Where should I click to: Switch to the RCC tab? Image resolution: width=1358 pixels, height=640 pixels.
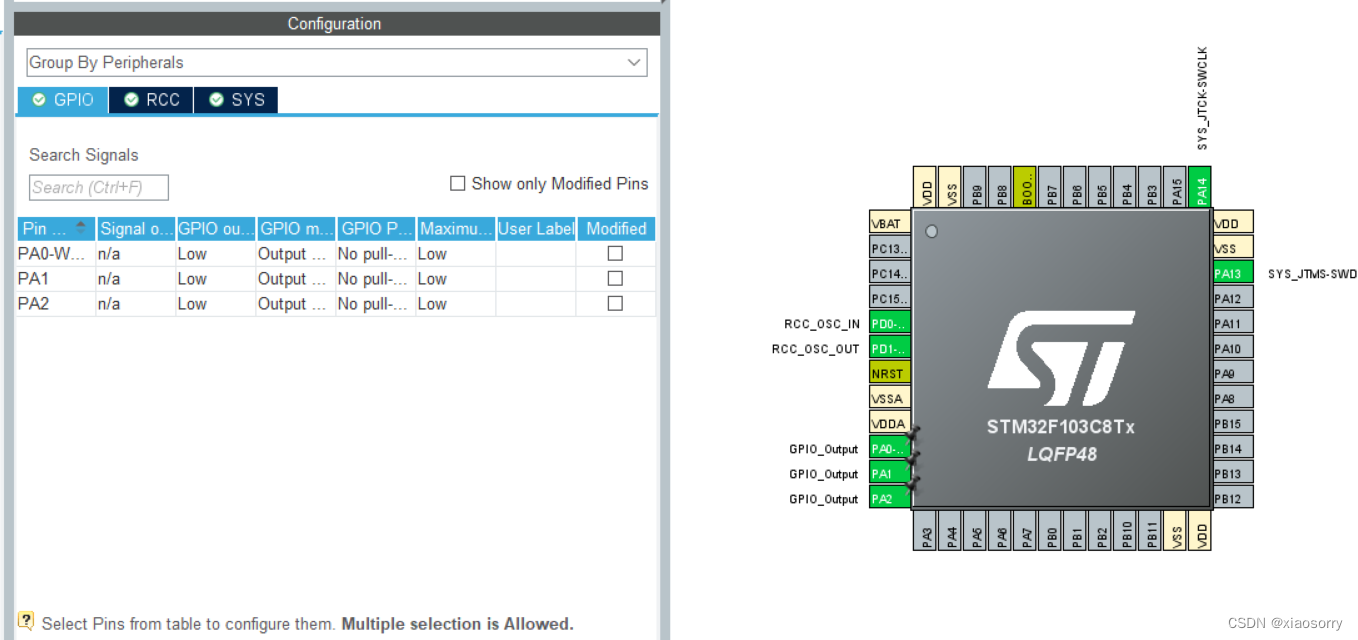point(151,100)
